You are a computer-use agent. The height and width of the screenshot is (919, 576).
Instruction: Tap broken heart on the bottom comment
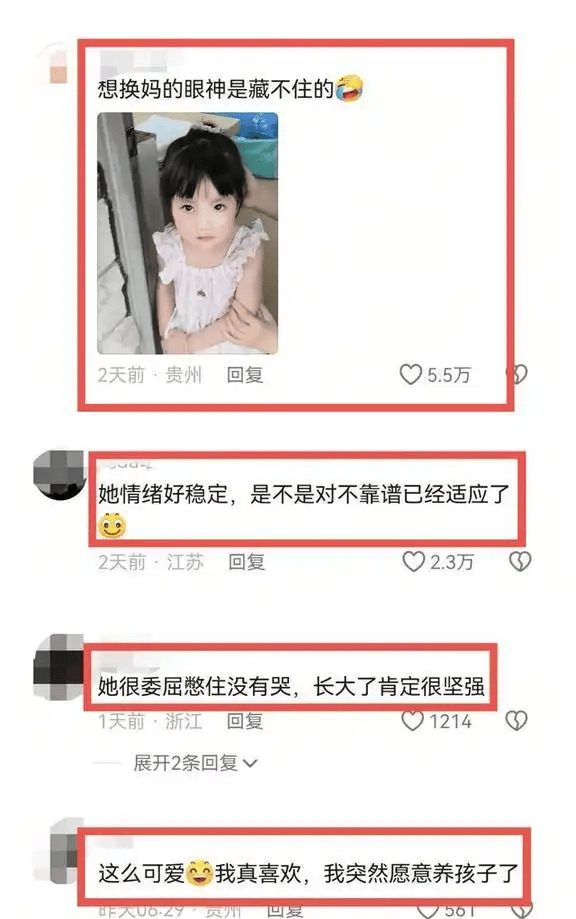tap(520, 911)
